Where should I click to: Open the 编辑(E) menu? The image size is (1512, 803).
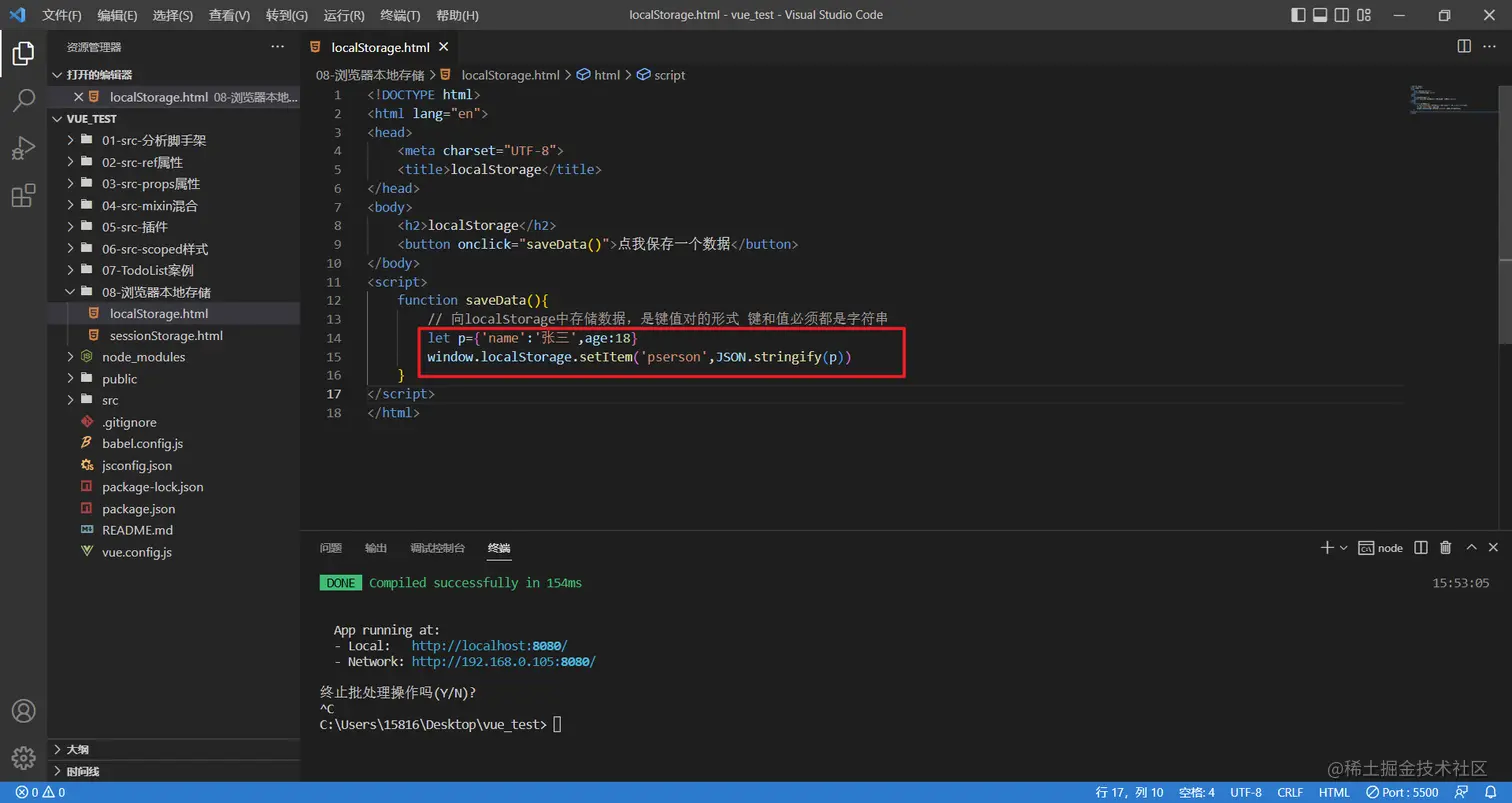pyautogui.click(x=118, y=15)
